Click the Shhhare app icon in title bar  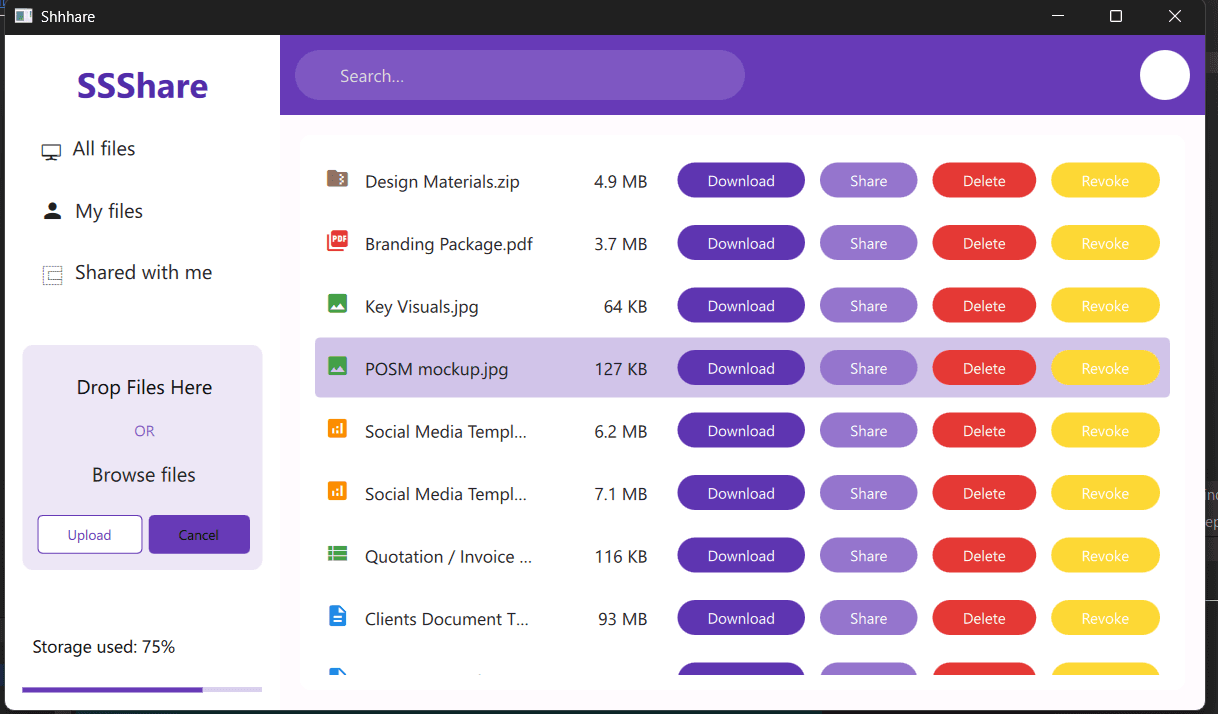[24, 16]
